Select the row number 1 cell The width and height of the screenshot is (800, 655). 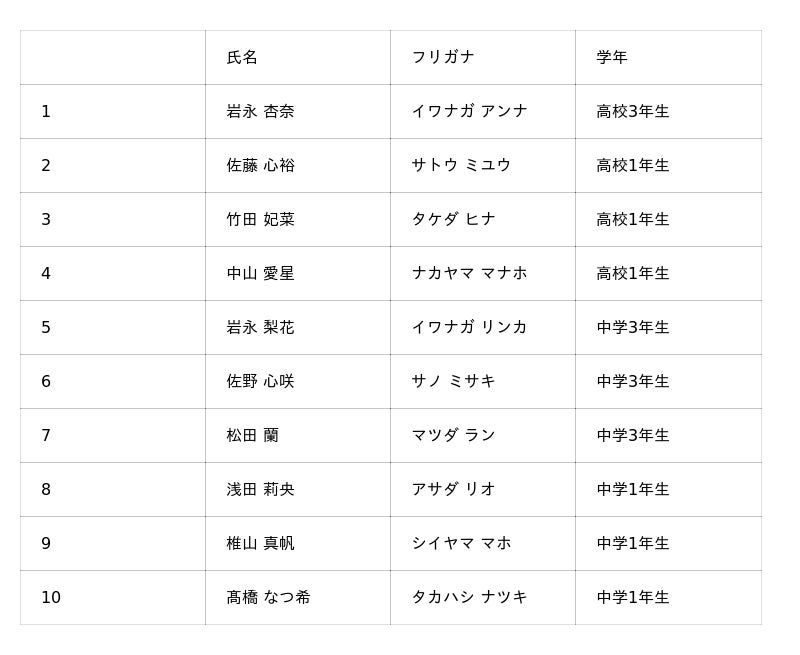tap(46, 112)
